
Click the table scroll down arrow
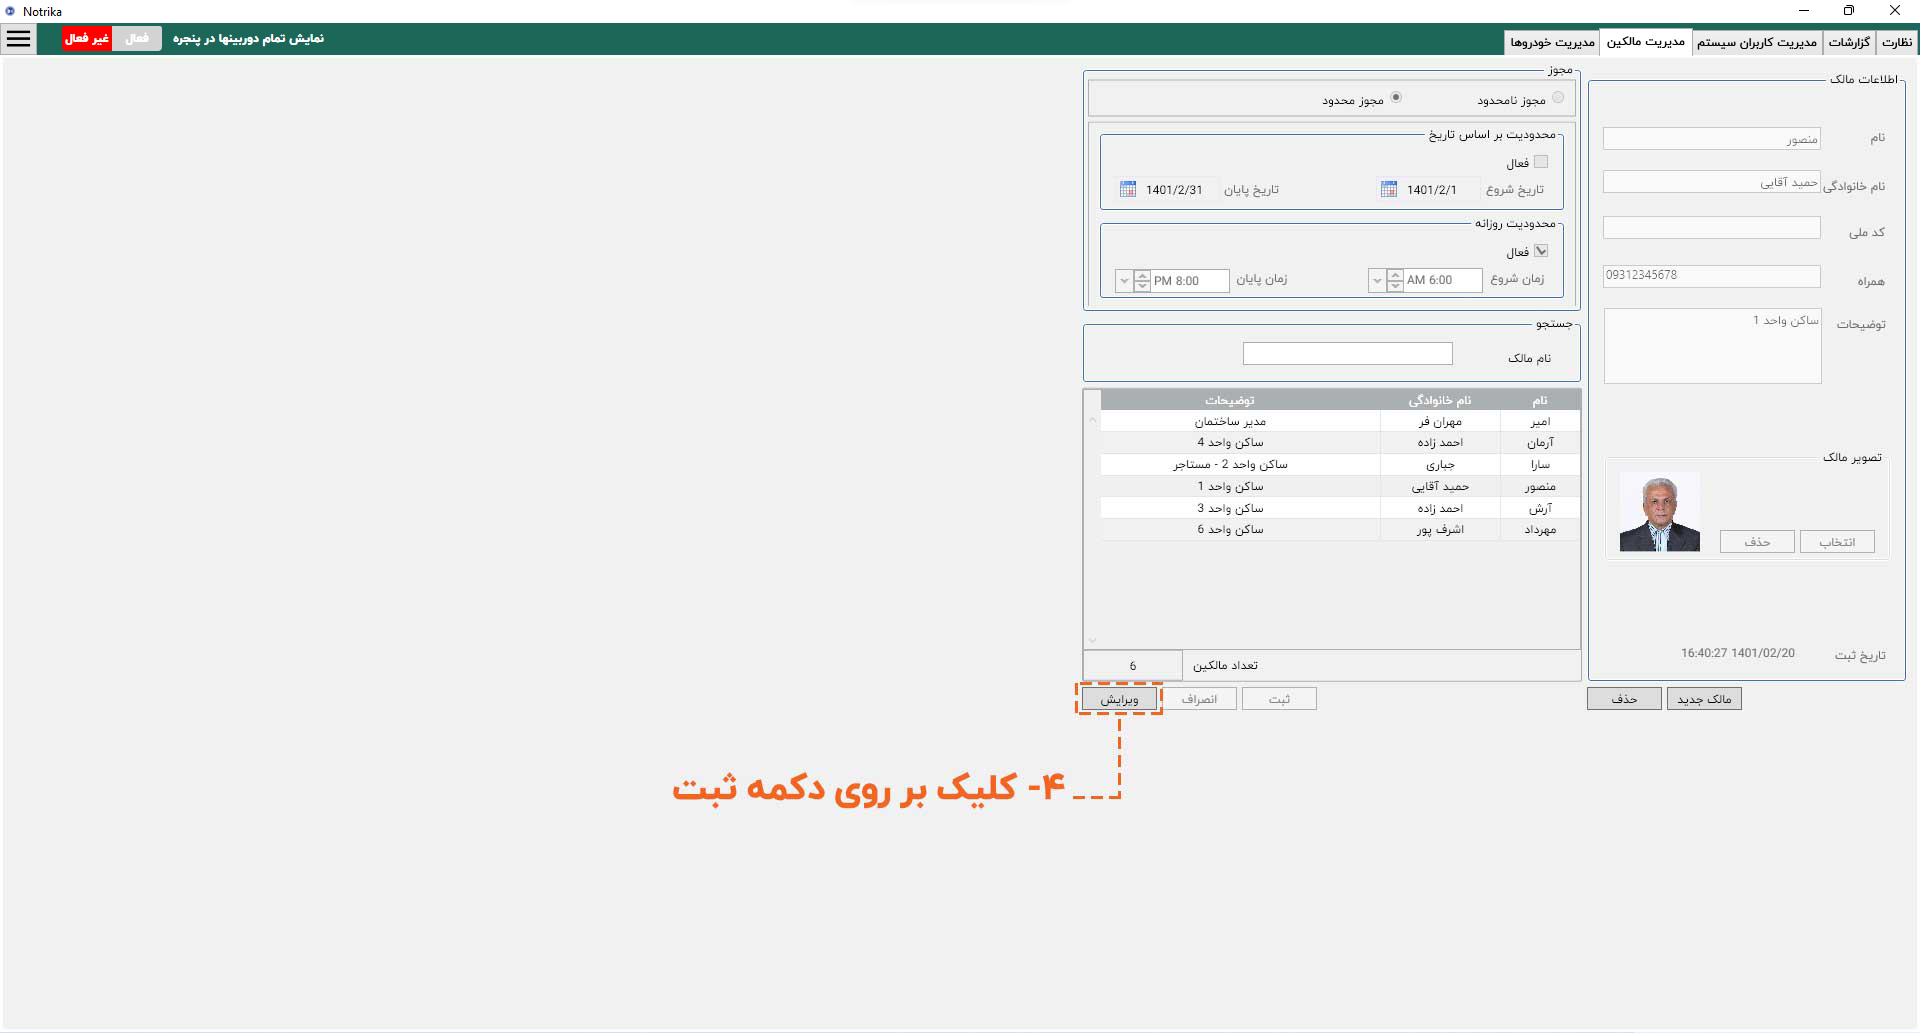tap(1092, 640)
